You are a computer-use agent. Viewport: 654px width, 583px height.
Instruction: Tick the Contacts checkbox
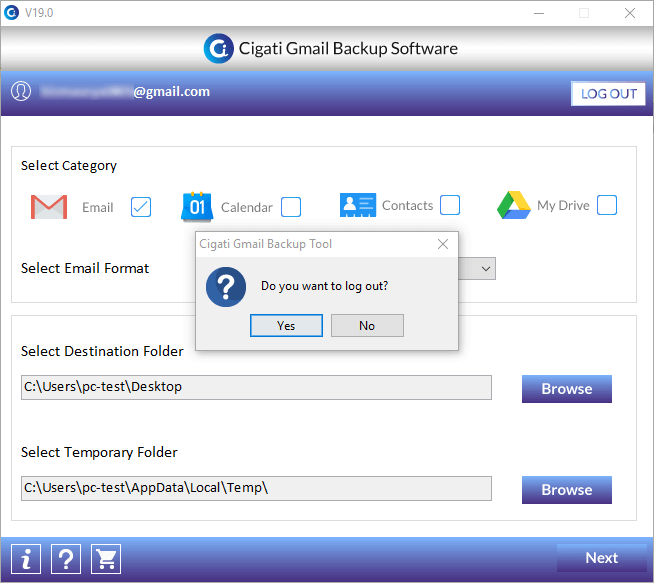pos(450,205)
